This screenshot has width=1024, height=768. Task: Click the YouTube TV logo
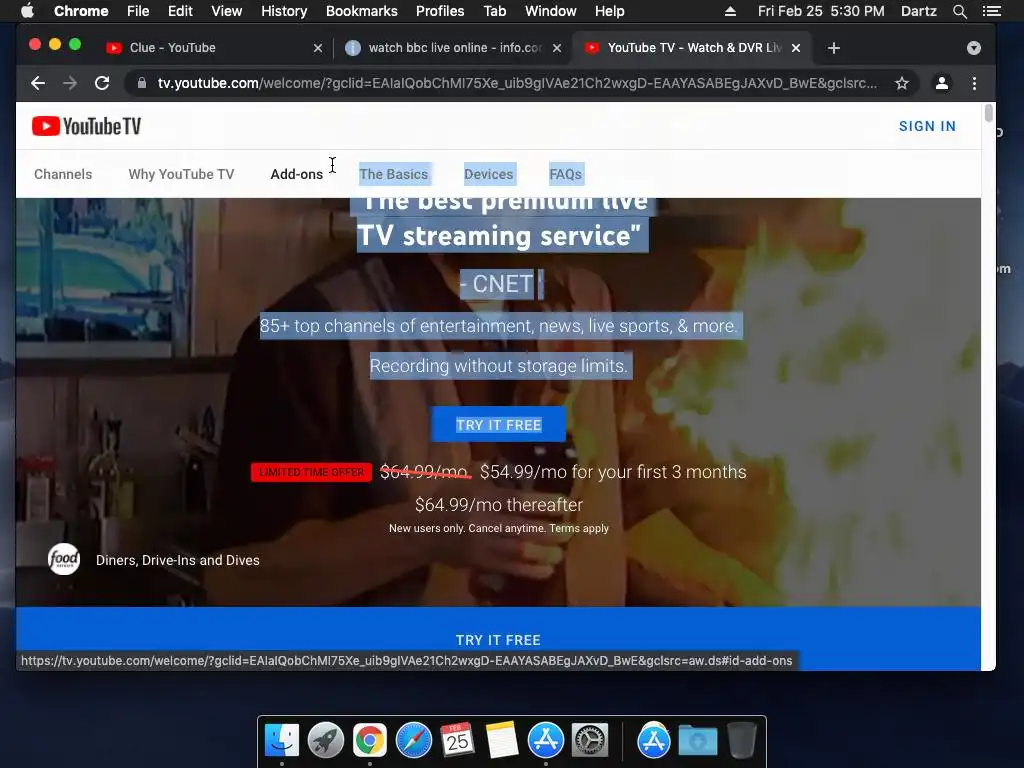coord(86,126)
